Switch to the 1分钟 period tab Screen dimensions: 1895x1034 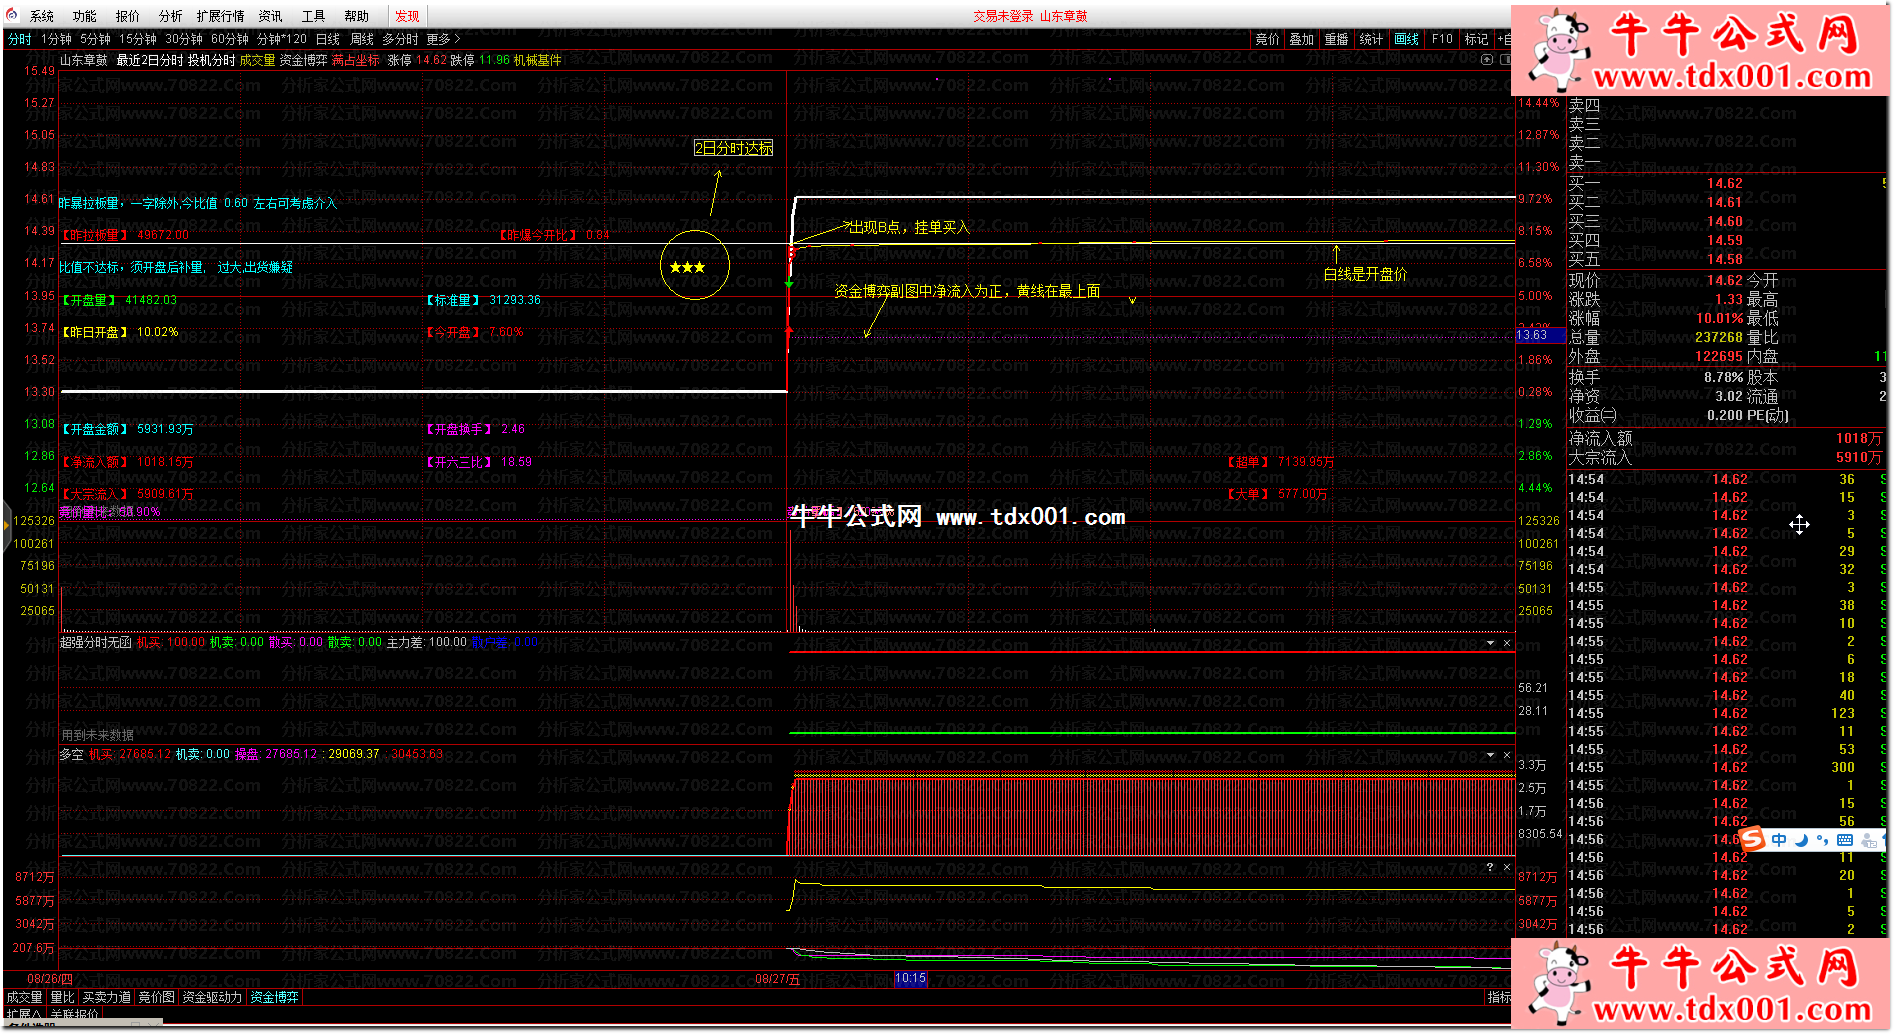pyautogui.click(x=57, y=39)
